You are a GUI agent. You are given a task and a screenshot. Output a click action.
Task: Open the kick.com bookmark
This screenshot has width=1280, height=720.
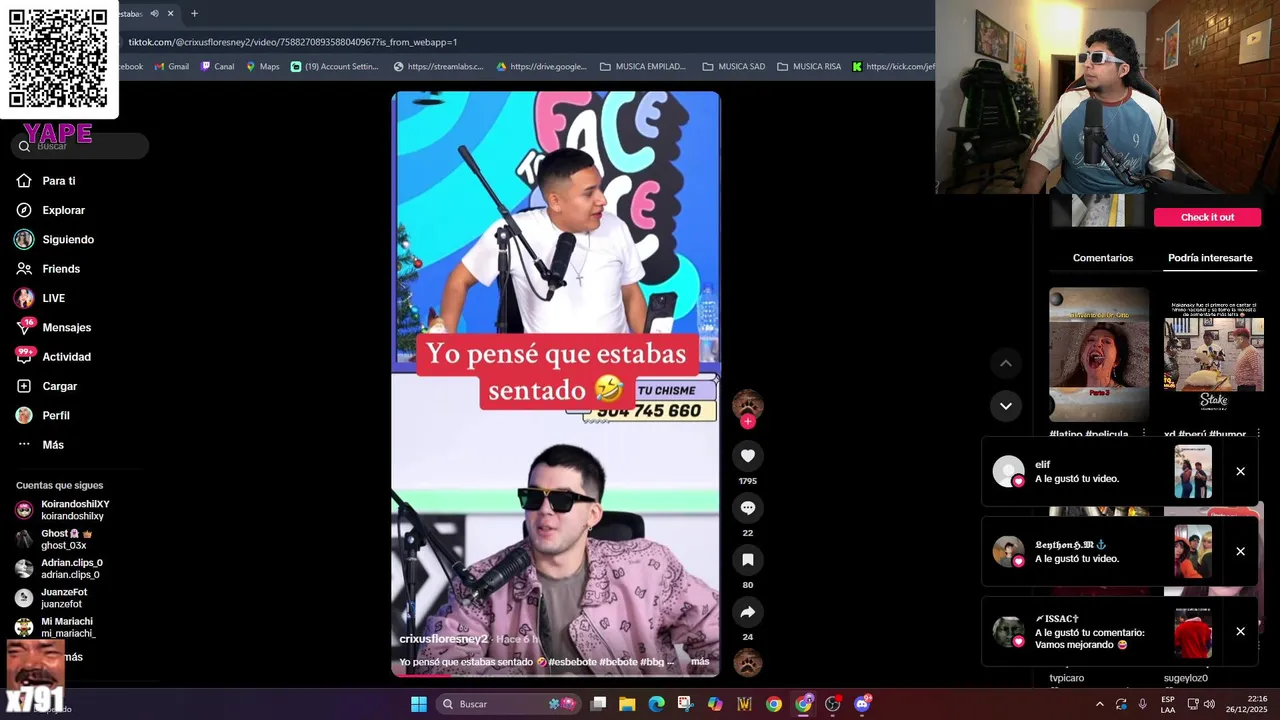(x=894, y=67)
